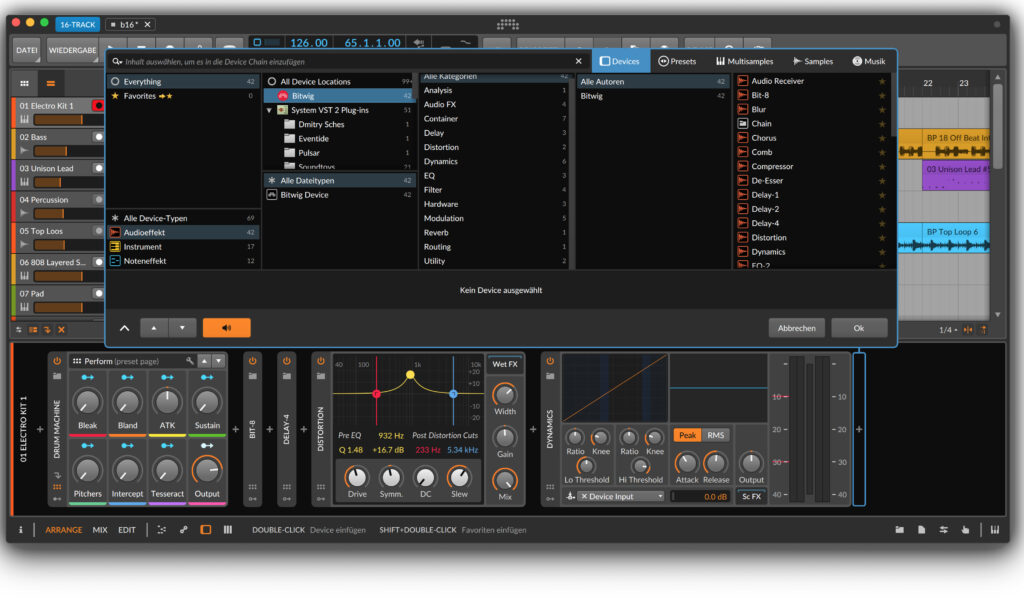Toggle the 03 Unison Lead track button
Screen dimensions: 1024x615
click(x=98, y=168)
